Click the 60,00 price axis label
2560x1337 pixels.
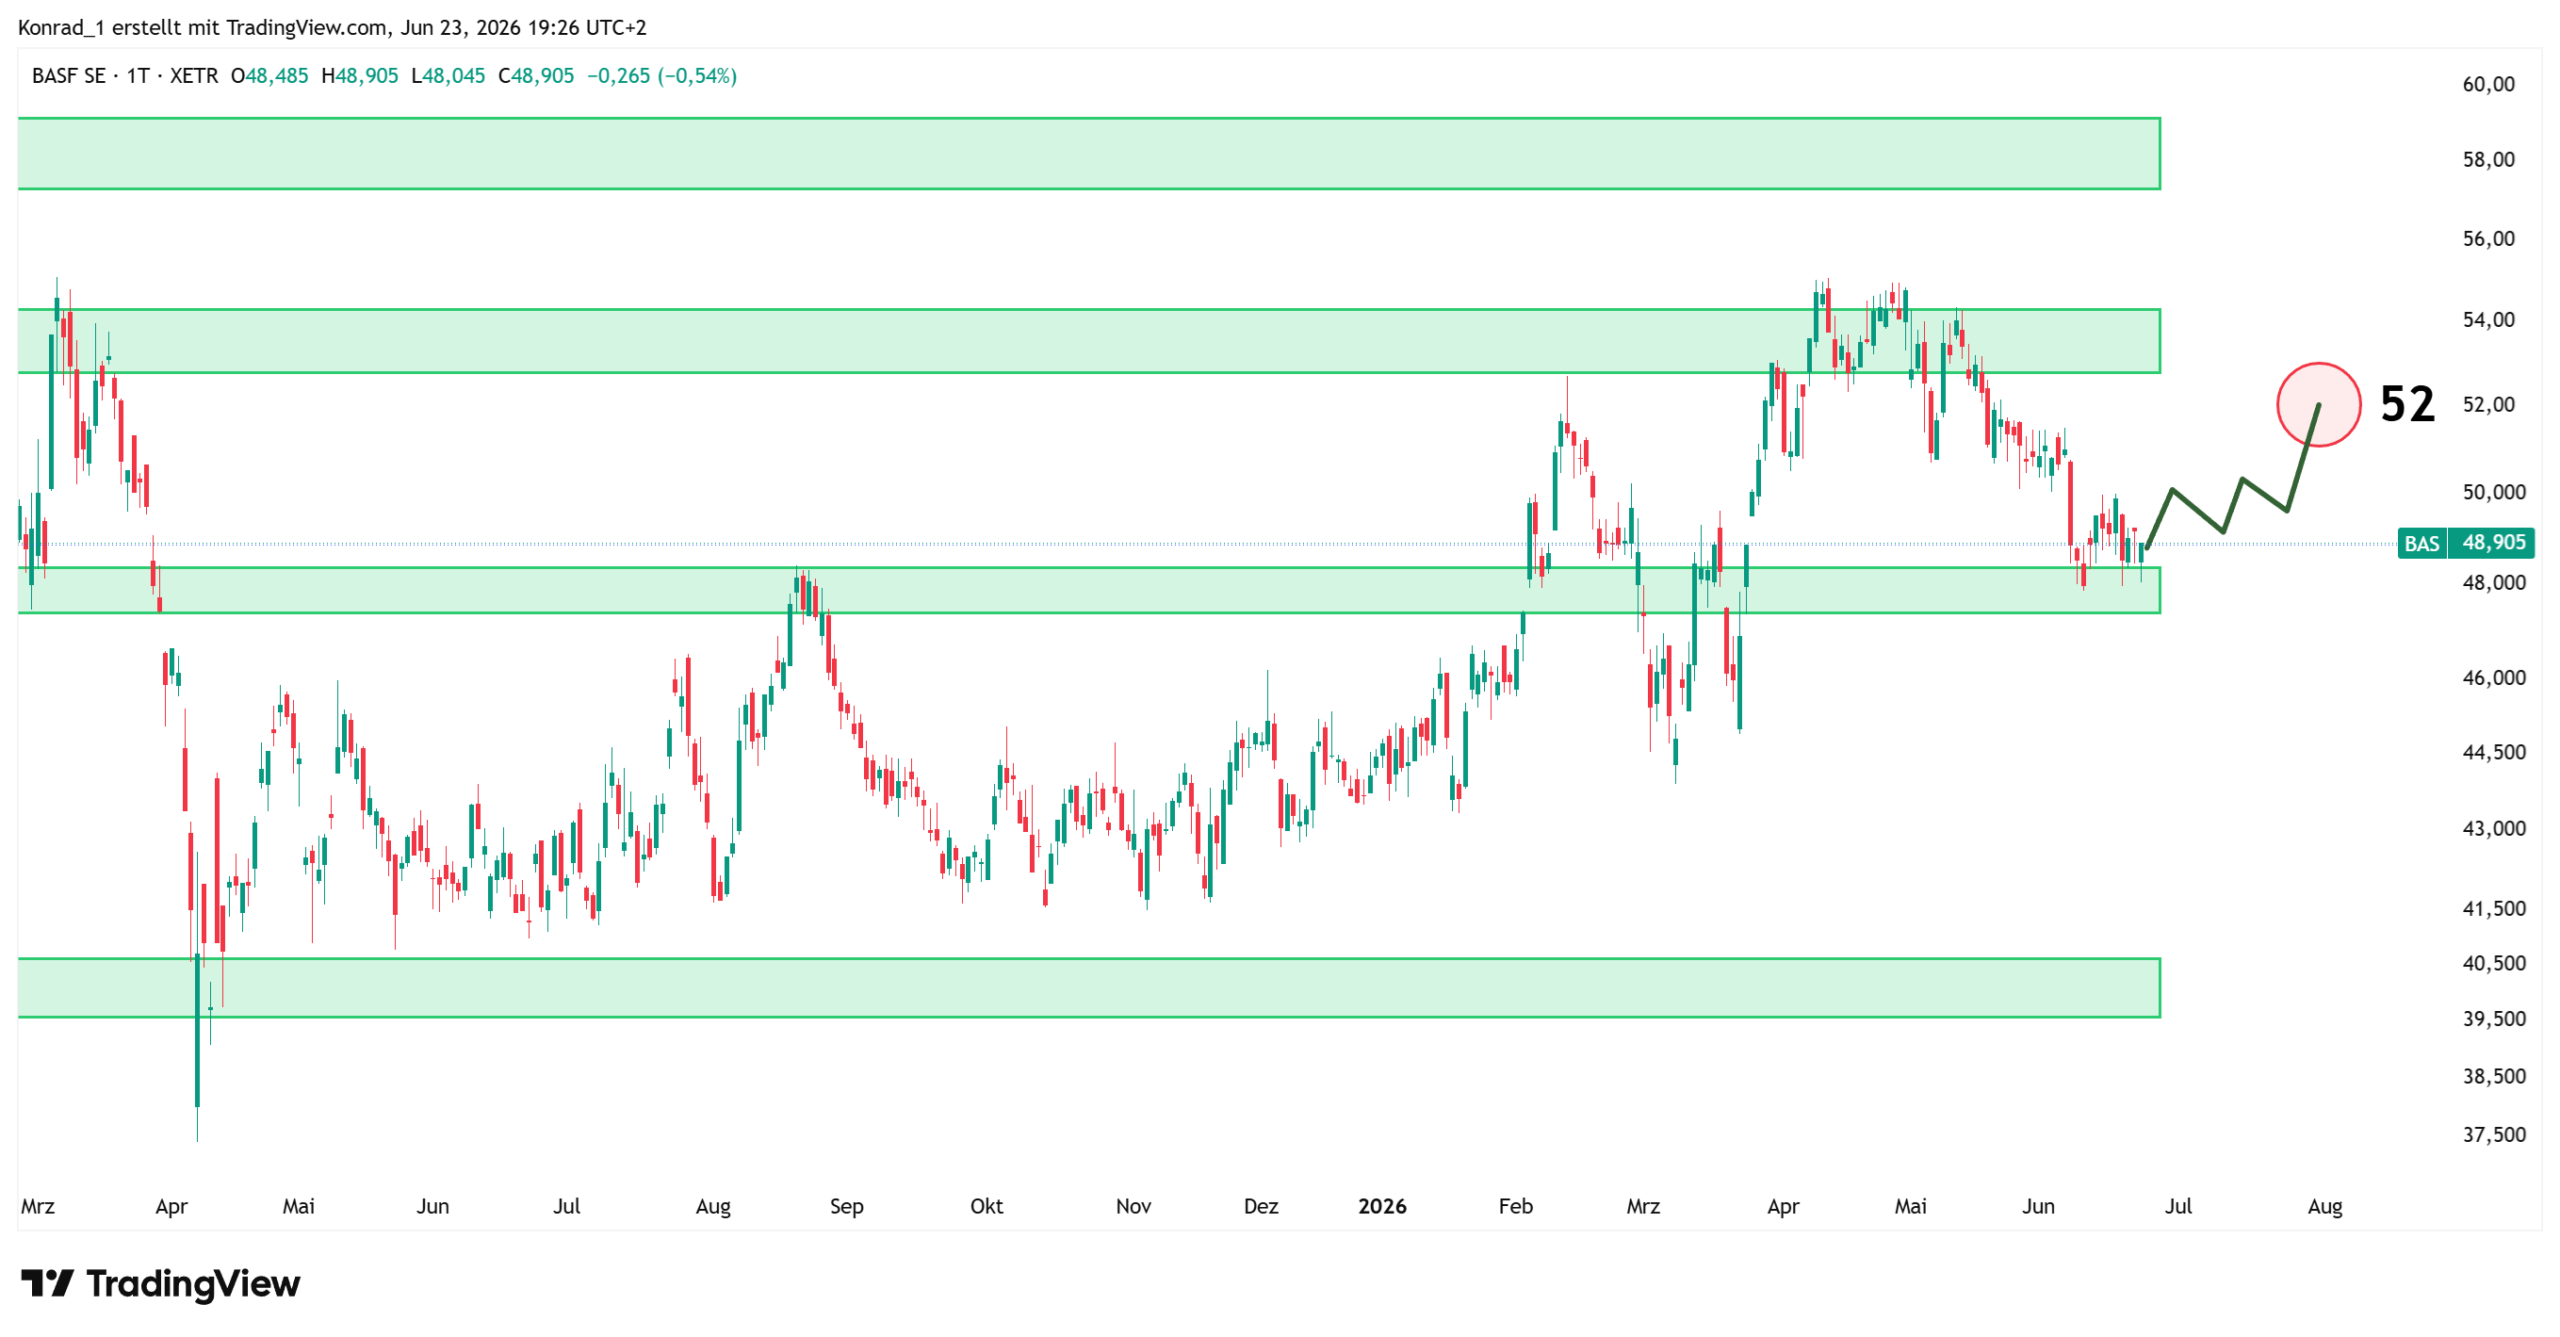tap(2488, 84)
